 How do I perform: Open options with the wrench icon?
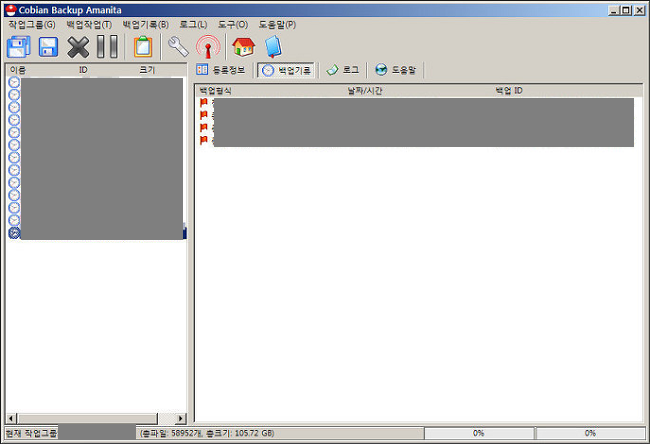coord(178,46)
